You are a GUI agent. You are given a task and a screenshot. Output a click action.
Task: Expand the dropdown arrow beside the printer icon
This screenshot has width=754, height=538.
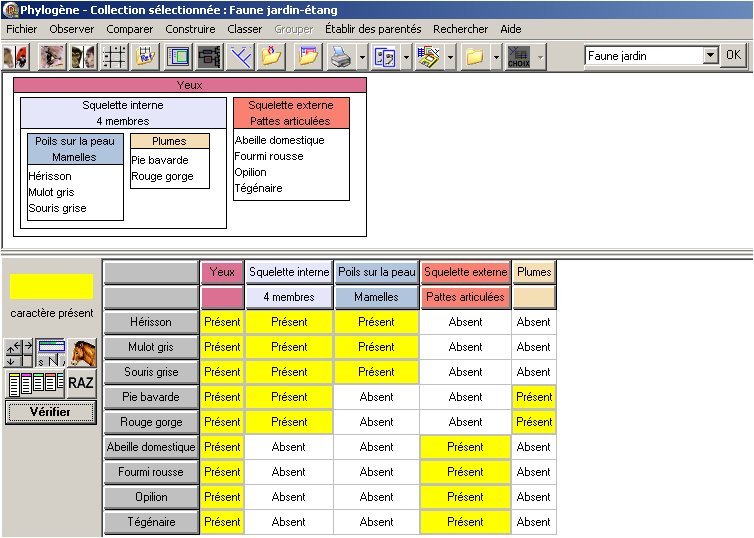point(361,57)
